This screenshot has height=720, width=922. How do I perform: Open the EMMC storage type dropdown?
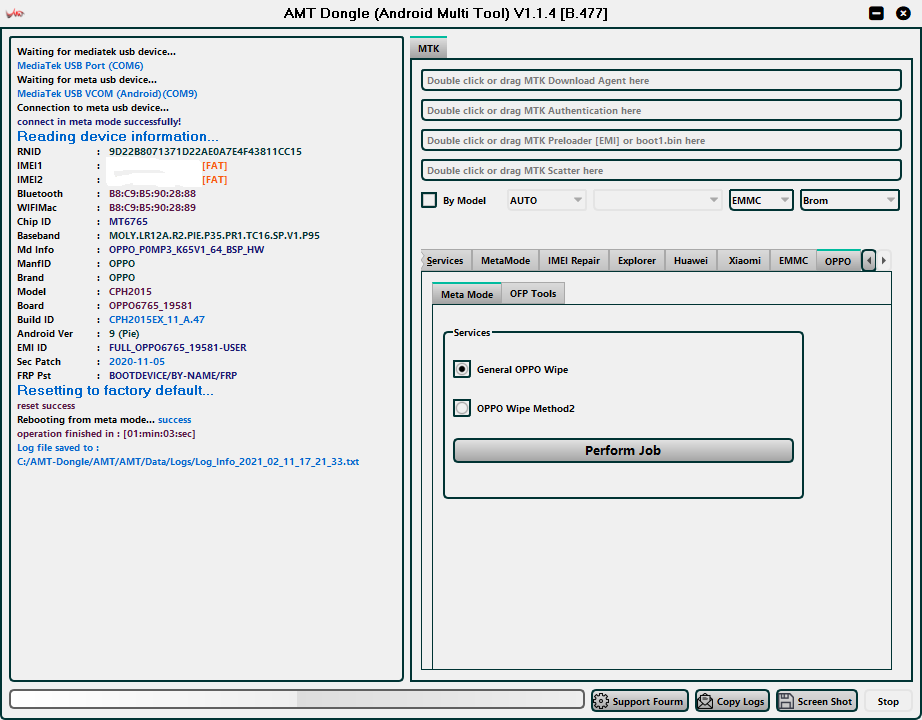tap(761, 201)
